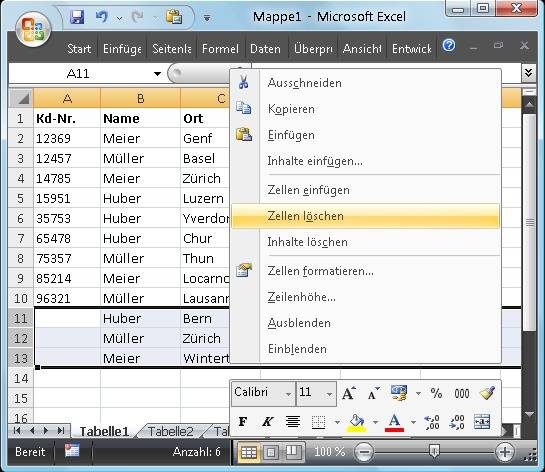This screenshot has height=472, width=545.
Task: Apply percent style in mini toolbar
Action: (x=436, y=393)
